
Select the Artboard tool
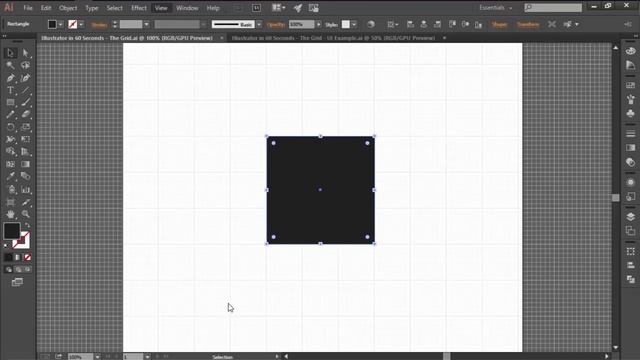click(10, 202)
